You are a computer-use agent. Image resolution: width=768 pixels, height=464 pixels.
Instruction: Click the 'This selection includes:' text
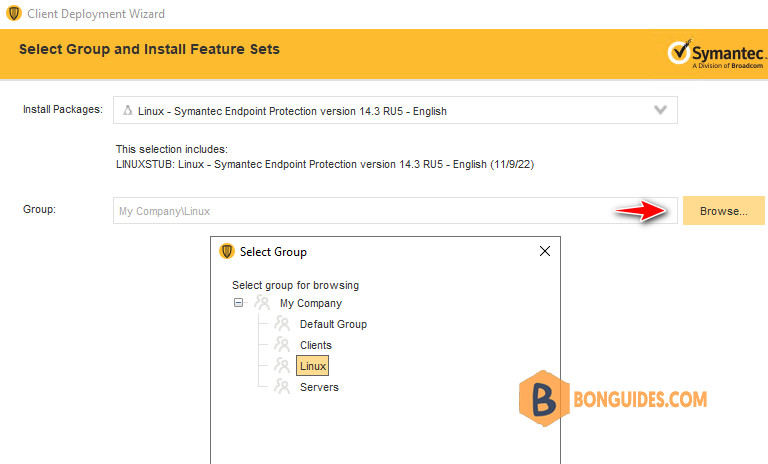pyautogui.click(x=172, y=149)
